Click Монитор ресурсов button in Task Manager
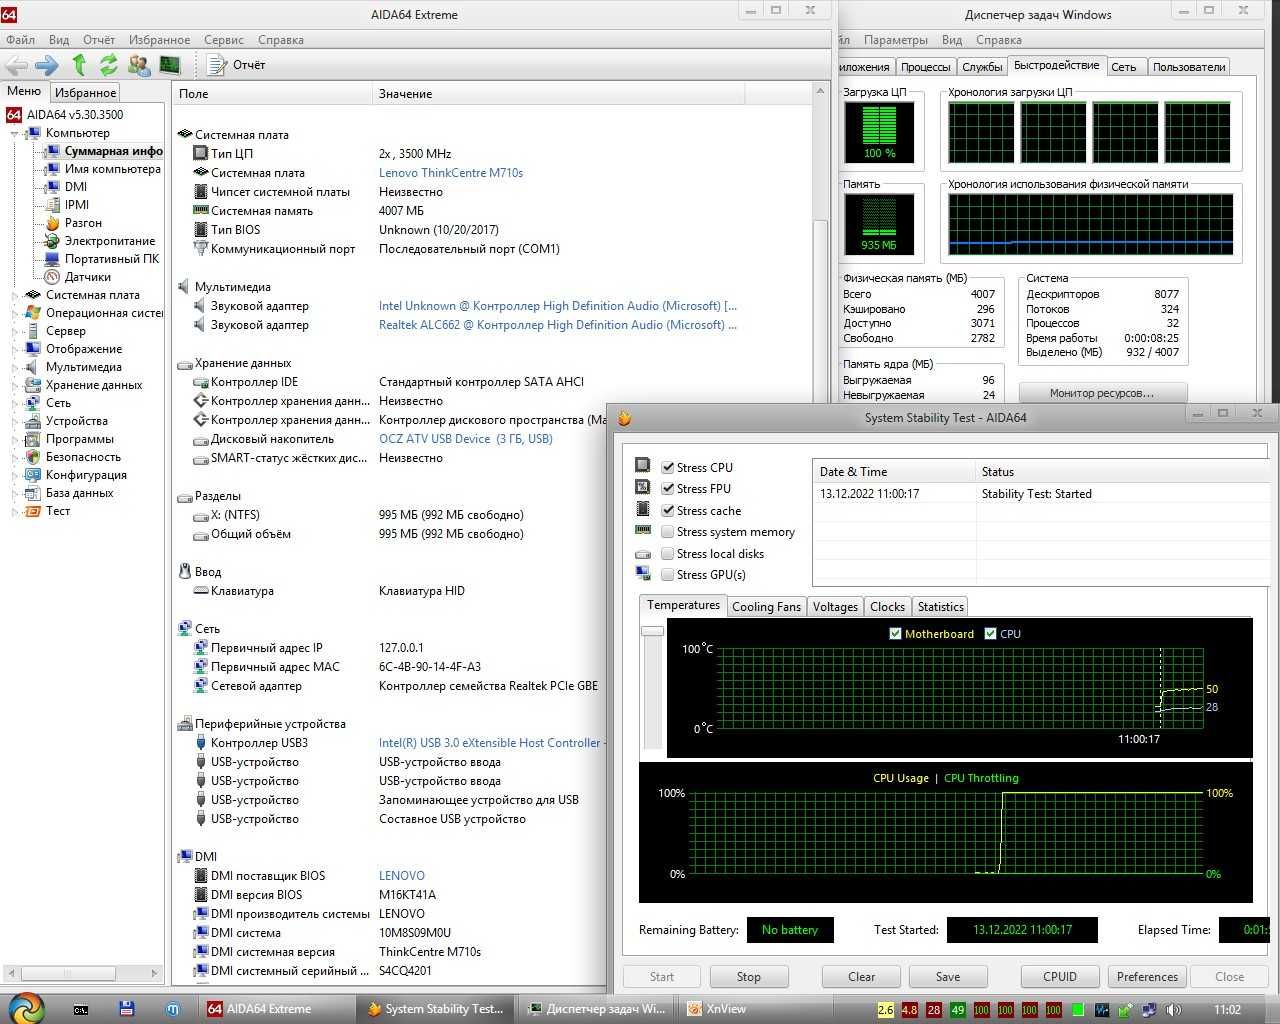The height and width of the screenshot is (1024, 1280). [1102, 393]
